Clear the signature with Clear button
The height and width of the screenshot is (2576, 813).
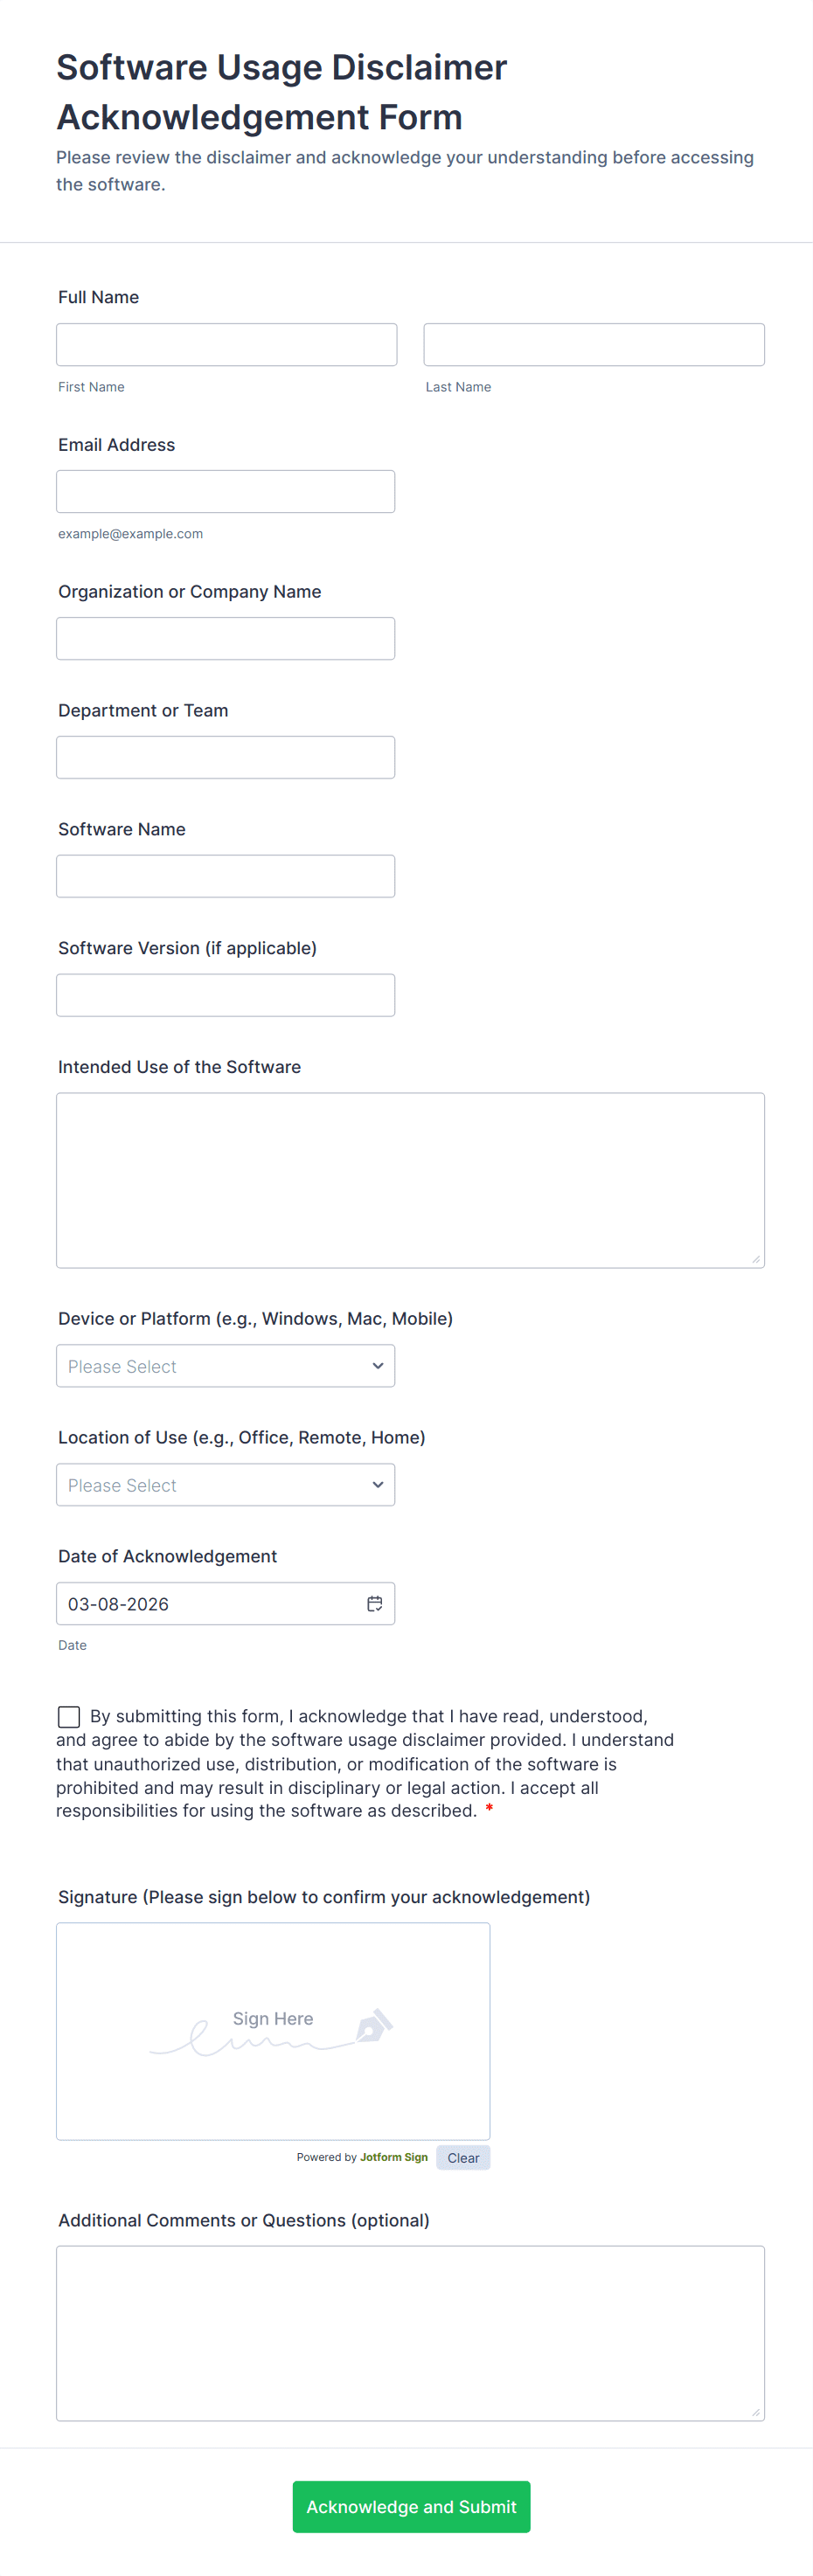tap(462, 2158)
